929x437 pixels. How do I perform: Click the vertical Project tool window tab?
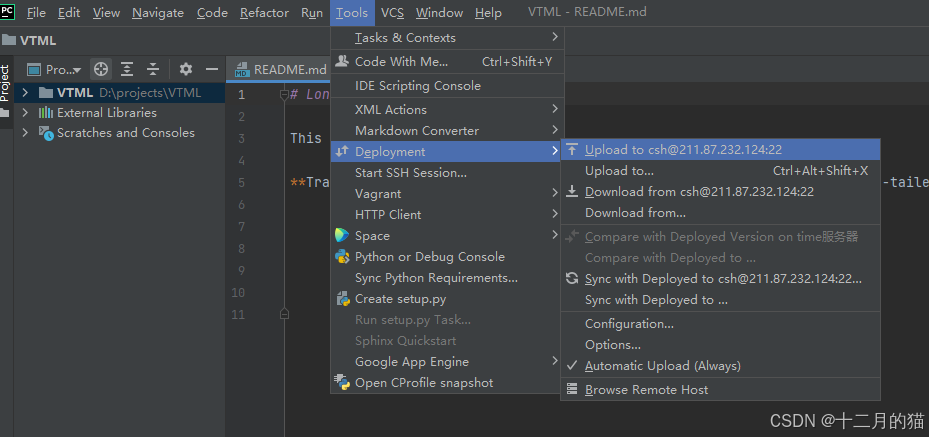tap(5, 83)
